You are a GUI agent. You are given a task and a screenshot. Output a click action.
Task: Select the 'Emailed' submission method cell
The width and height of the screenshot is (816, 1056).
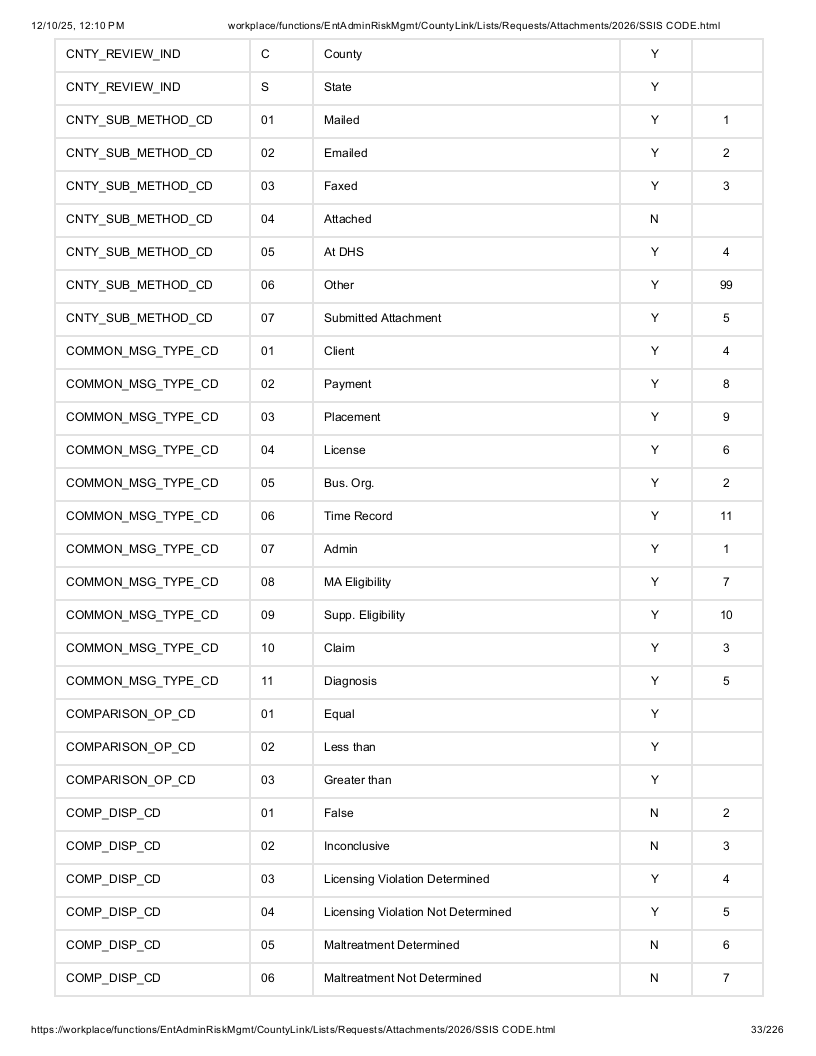tap(466, 153)
